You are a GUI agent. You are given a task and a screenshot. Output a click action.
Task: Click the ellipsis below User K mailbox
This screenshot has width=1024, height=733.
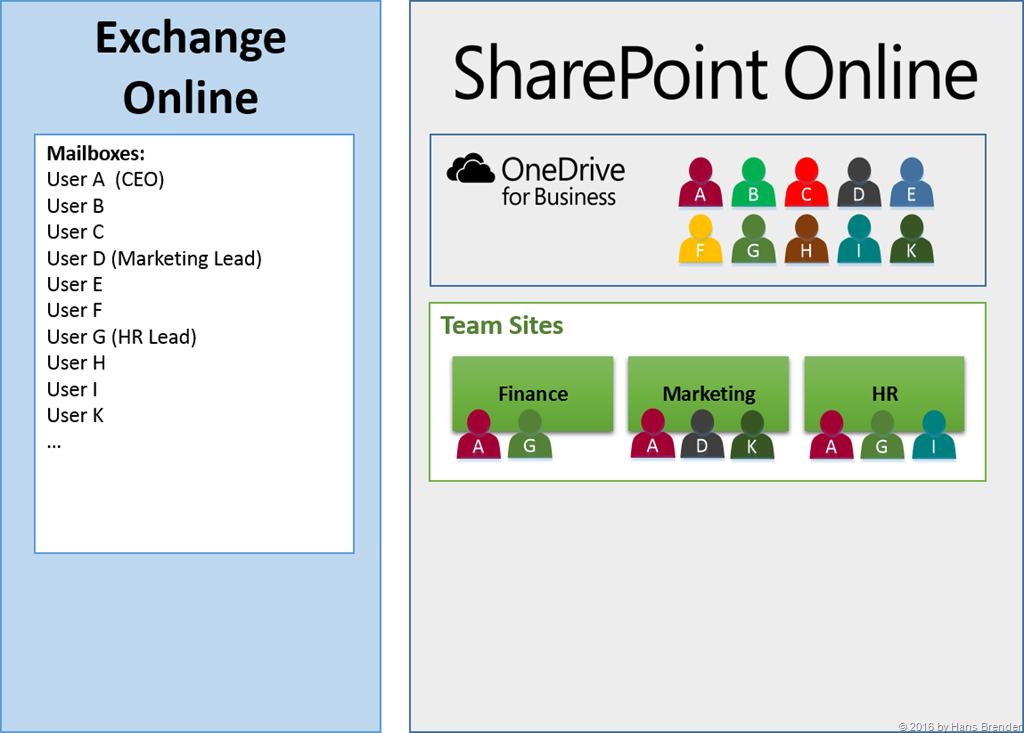(54, 442)
